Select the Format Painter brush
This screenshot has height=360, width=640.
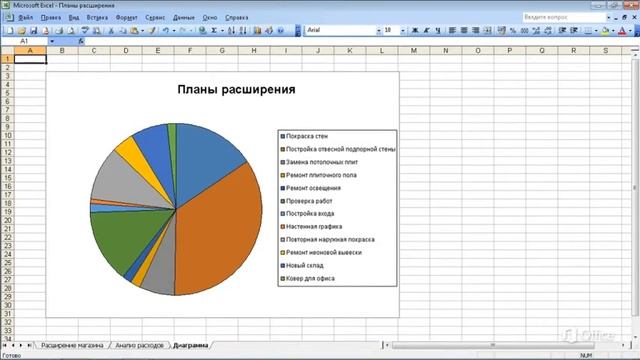(x=152, y=30)
